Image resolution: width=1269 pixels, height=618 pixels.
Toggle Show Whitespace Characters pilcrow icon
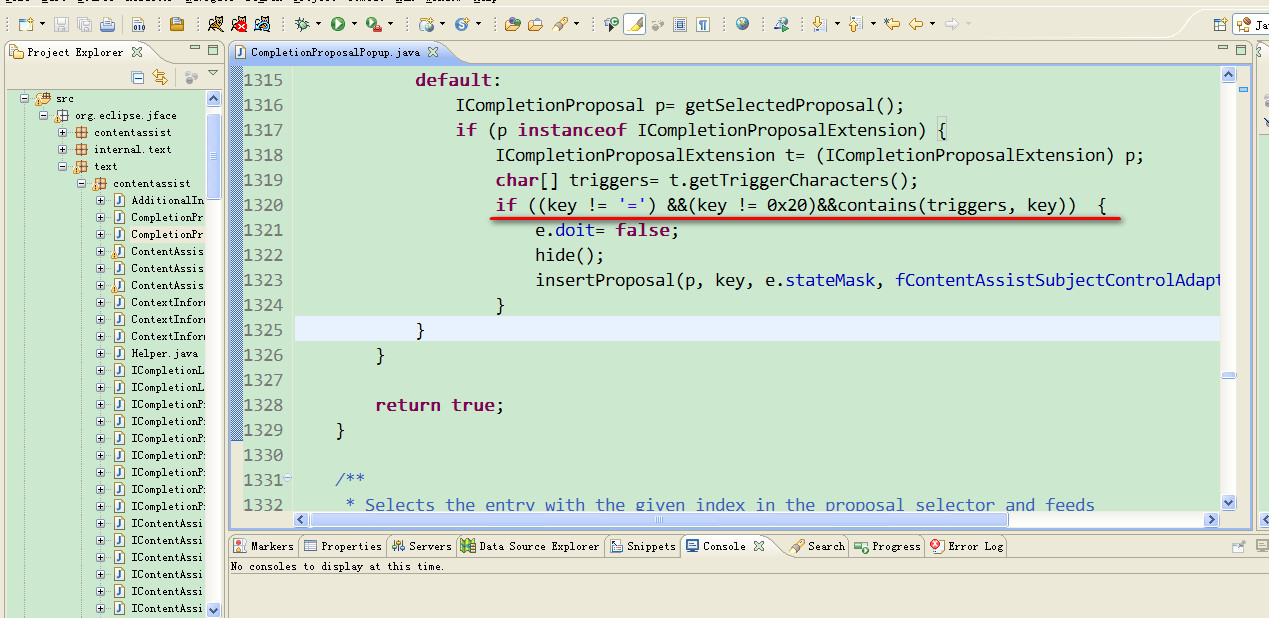tap(704, 24)
